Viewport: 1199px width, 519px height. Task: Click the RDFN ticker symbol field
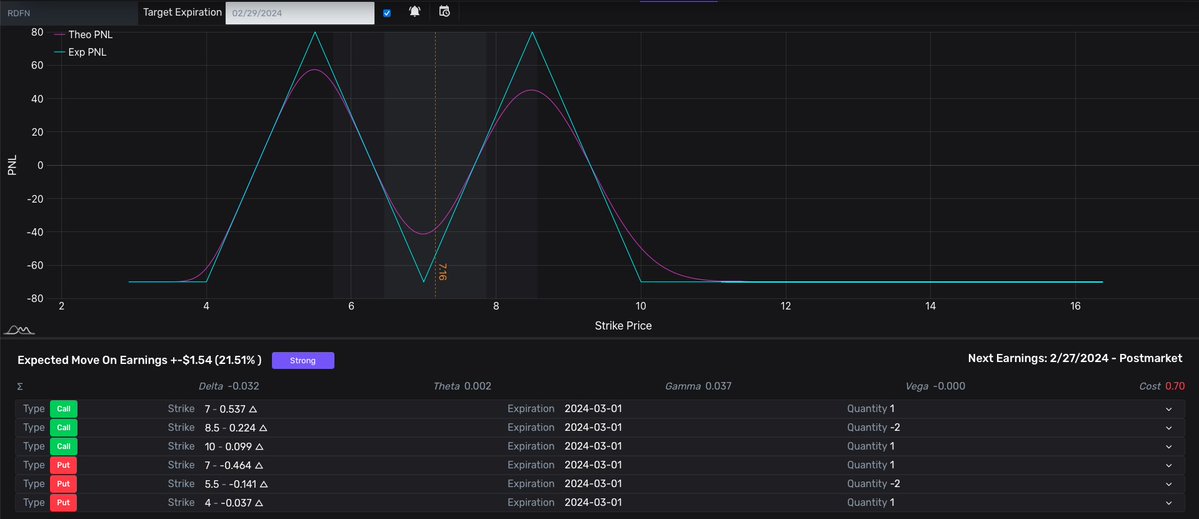[69, 13]
